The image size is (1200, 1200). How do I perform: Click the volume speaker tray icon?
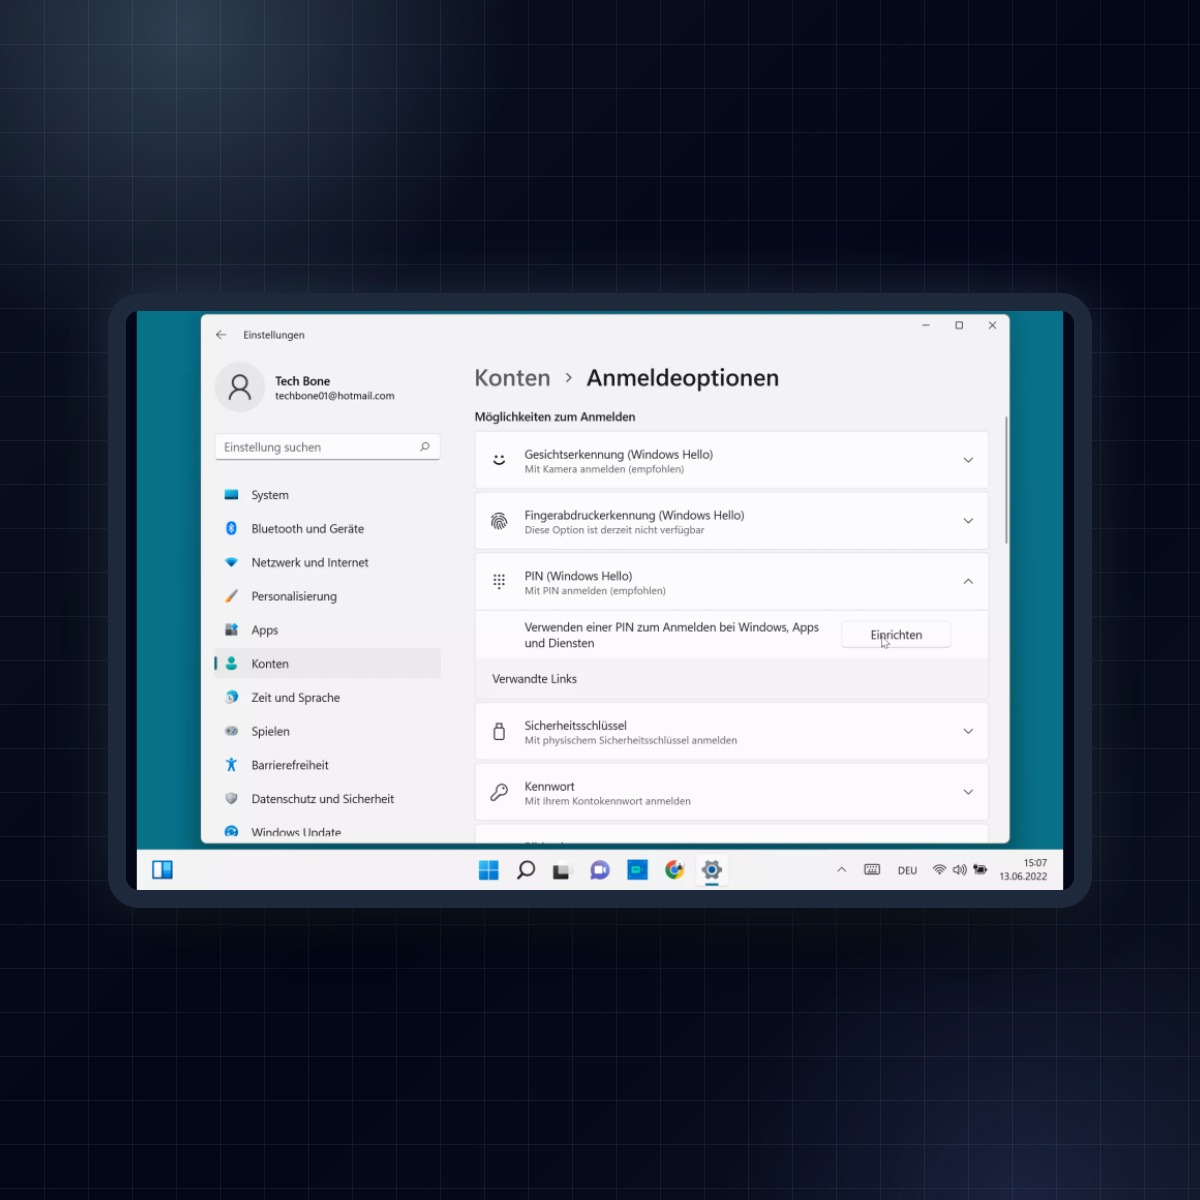point(960,870)
